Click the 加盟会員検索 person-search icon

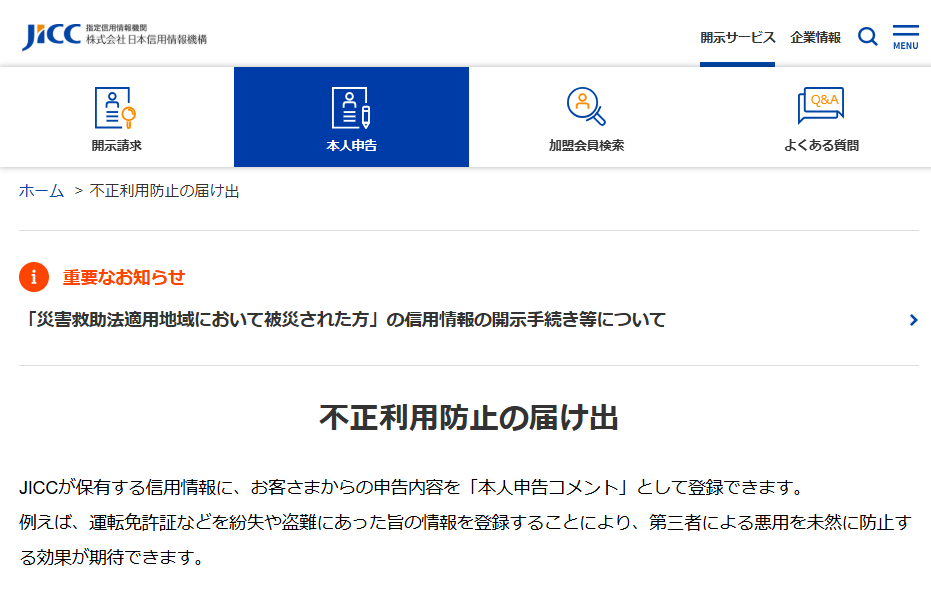[x=586, y=106]
